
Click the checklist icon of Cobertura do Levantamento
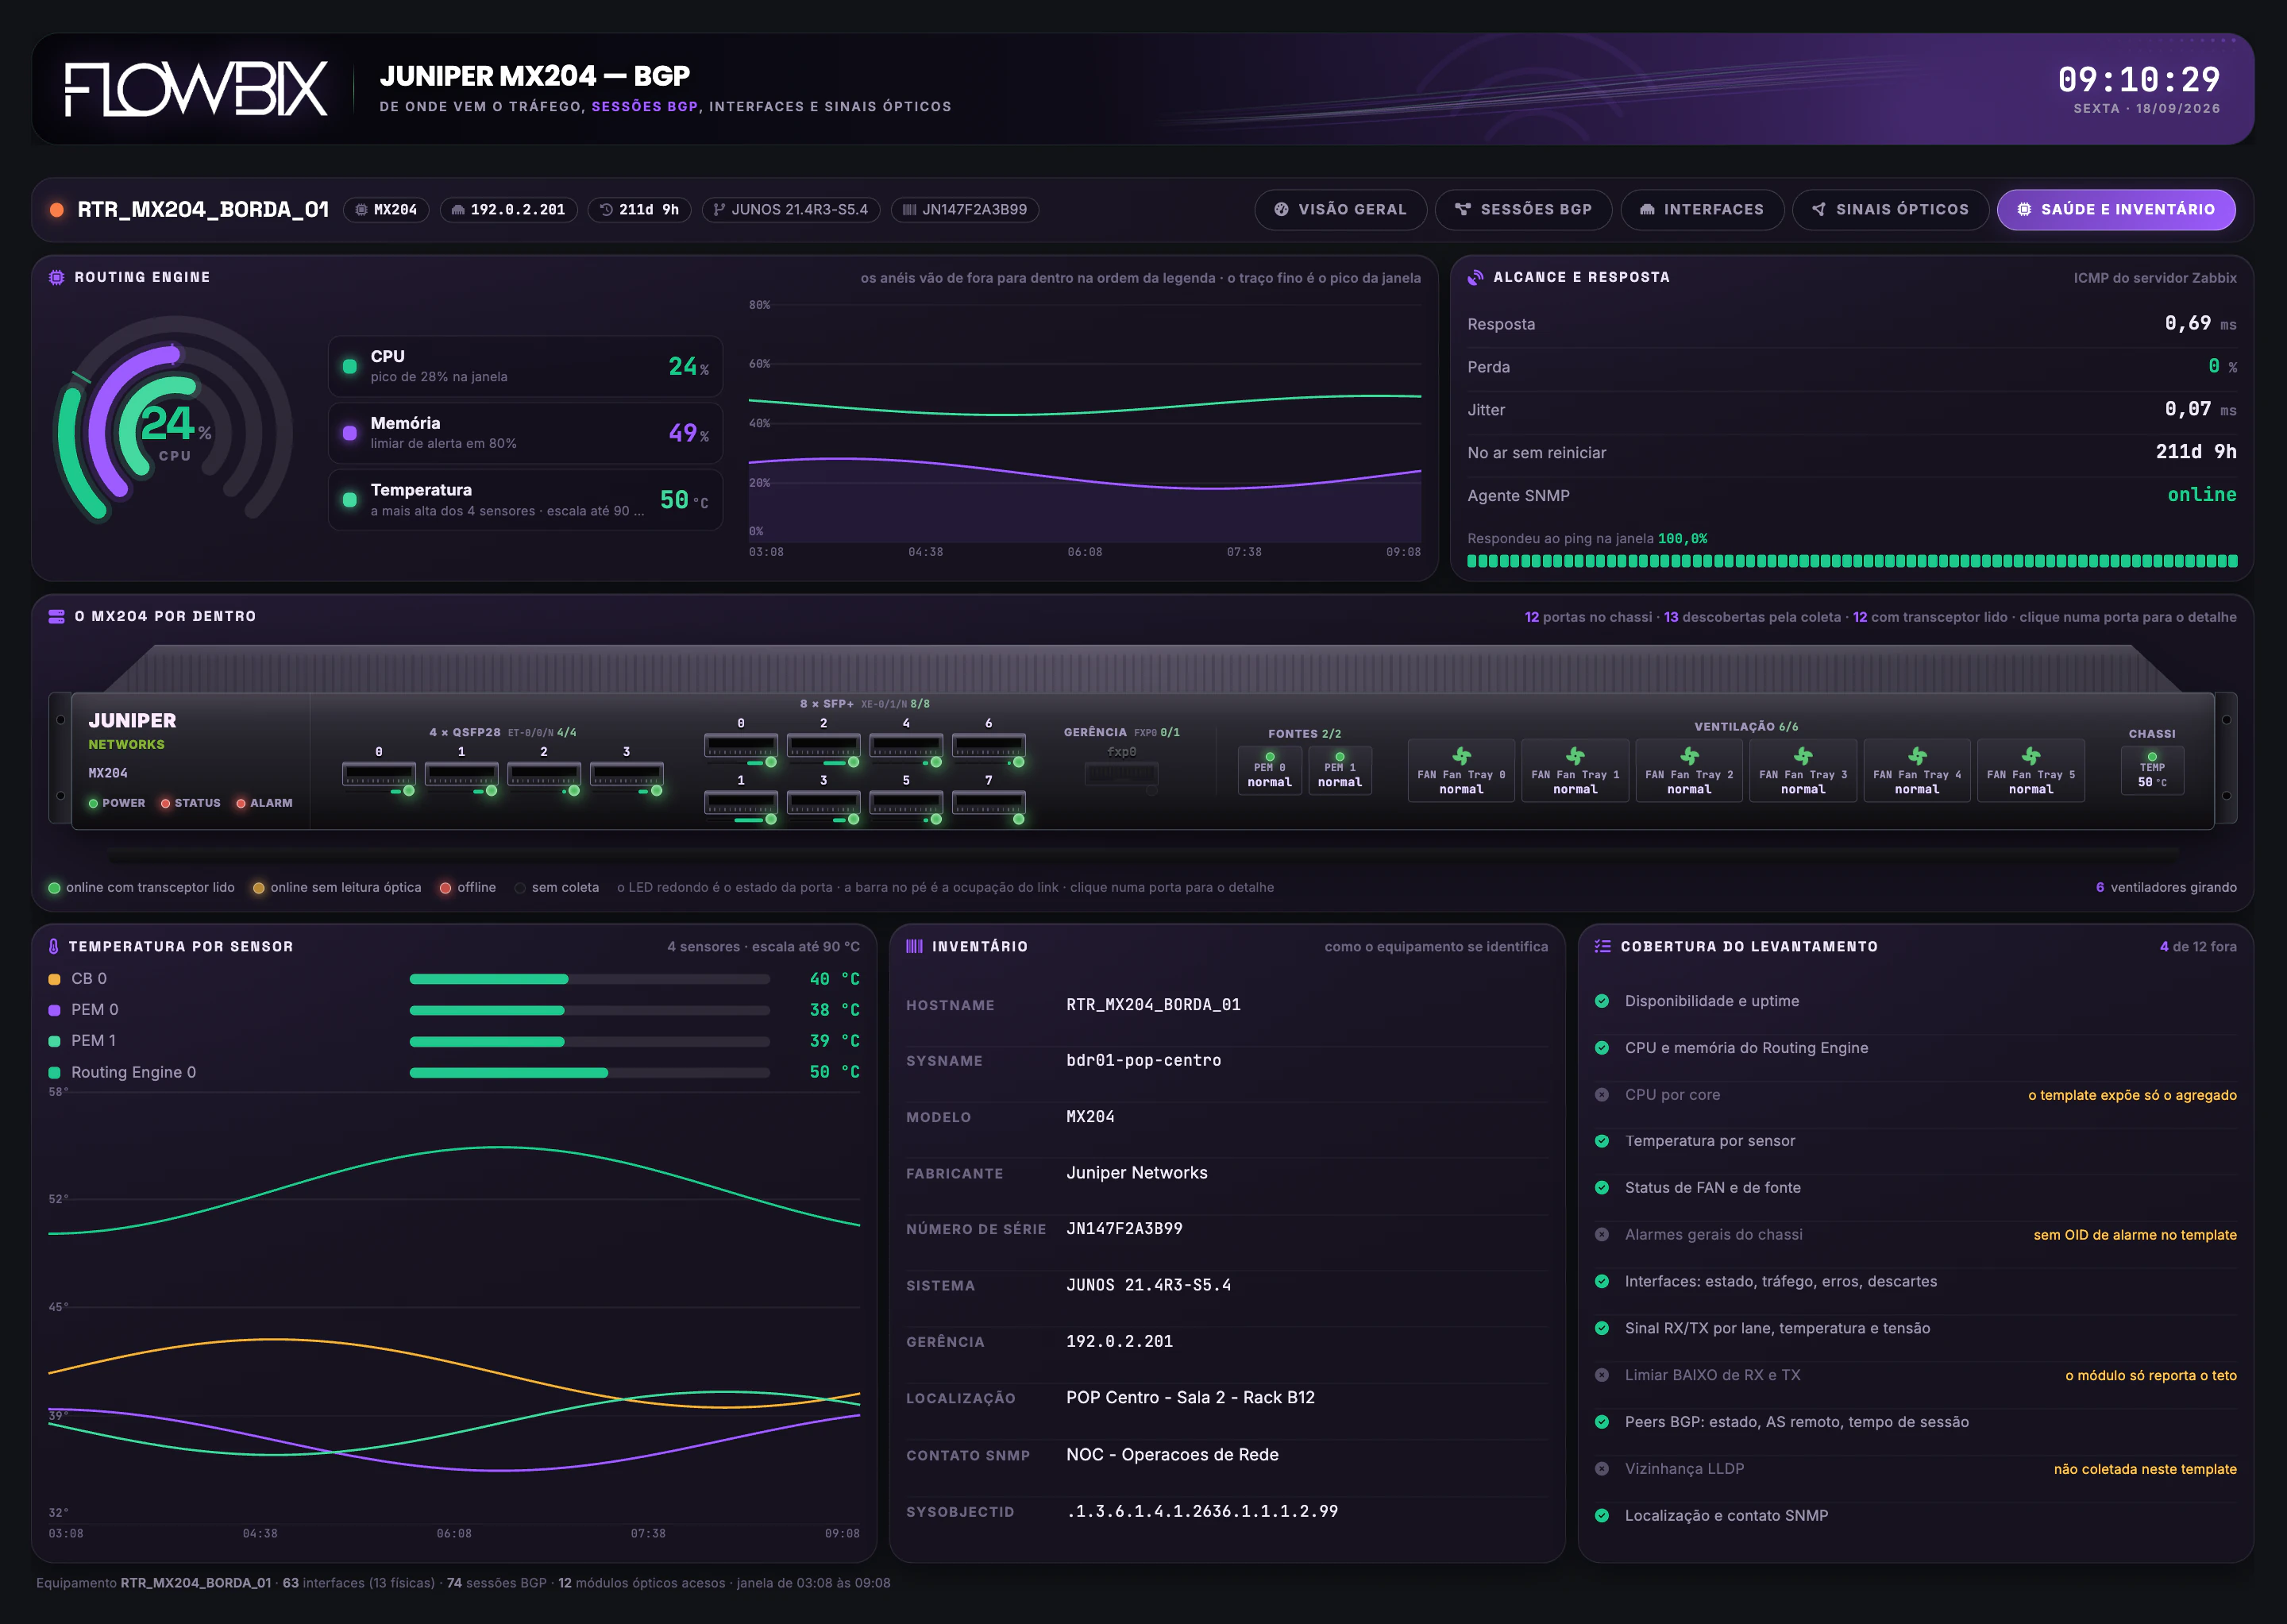pos(1602,946)
